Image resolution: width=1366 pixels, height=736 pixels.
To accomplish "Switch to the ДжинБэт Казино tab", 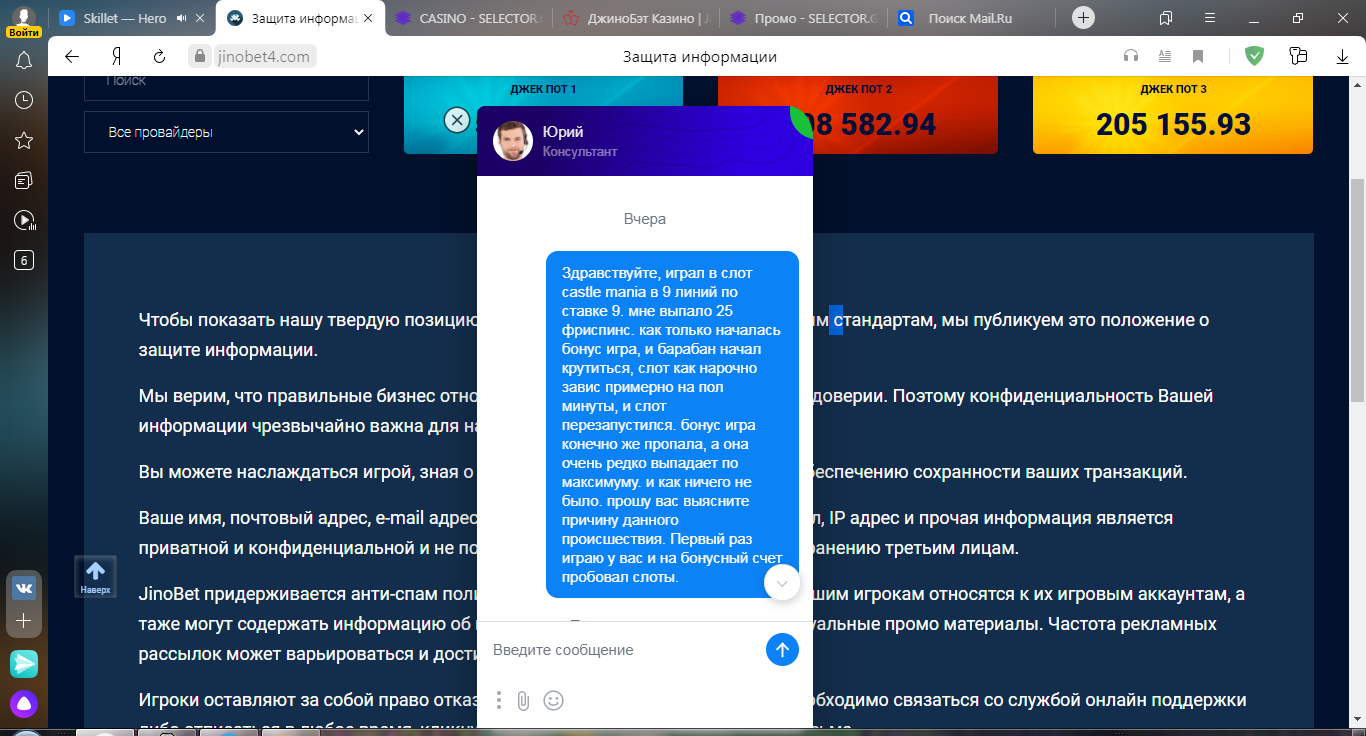I will coord(636,18).
